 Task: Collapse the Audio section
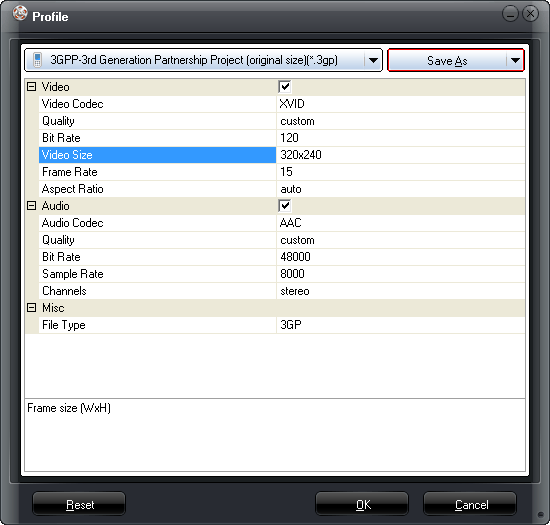32,206
